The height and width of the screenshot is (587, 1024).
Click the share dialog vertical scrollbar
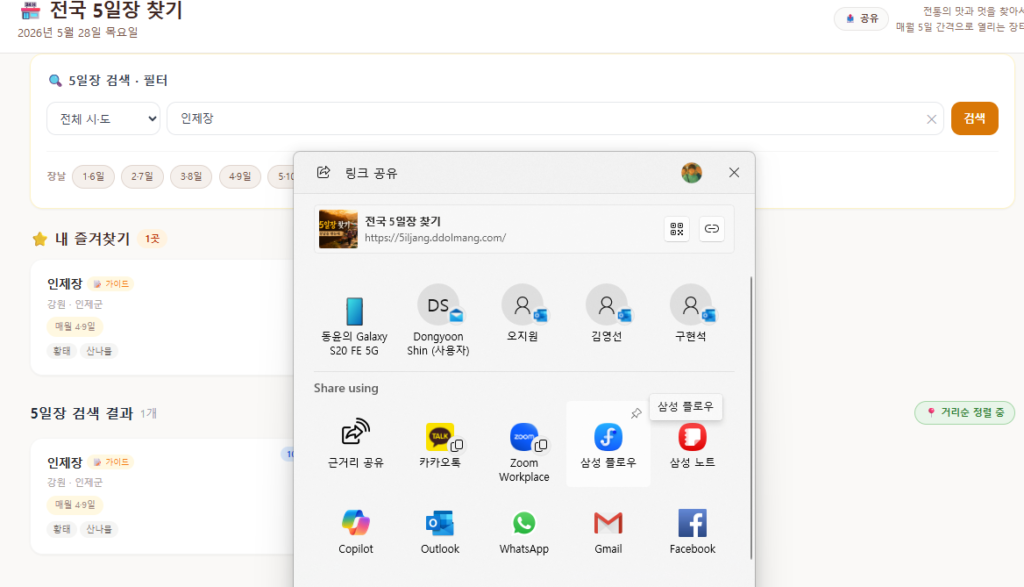751,418
